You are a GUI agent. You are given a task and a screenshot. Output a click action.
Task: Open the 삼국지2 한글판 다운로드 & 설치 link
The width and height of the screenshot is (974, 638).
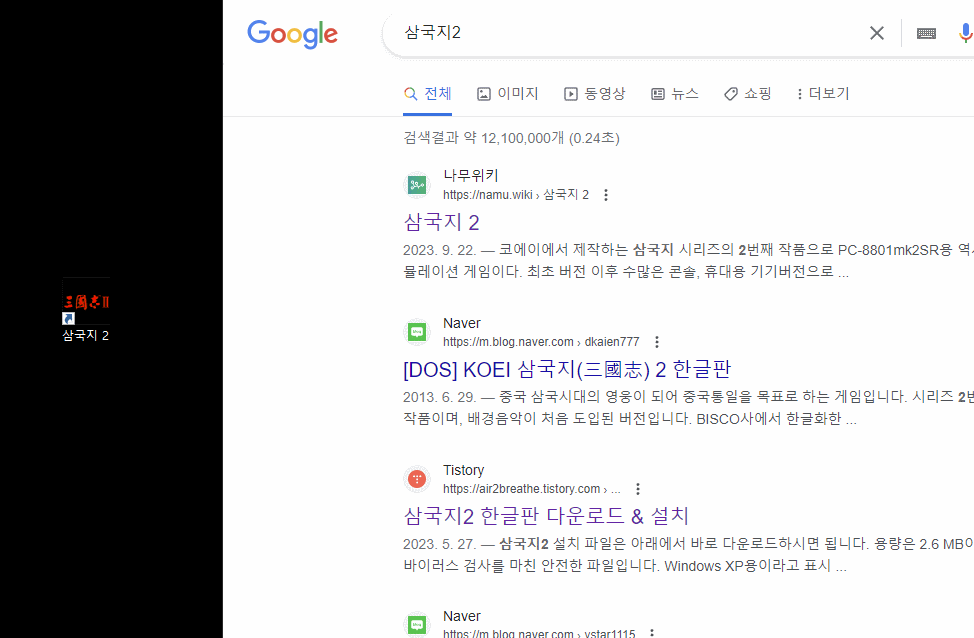click(x=545, y=515)
